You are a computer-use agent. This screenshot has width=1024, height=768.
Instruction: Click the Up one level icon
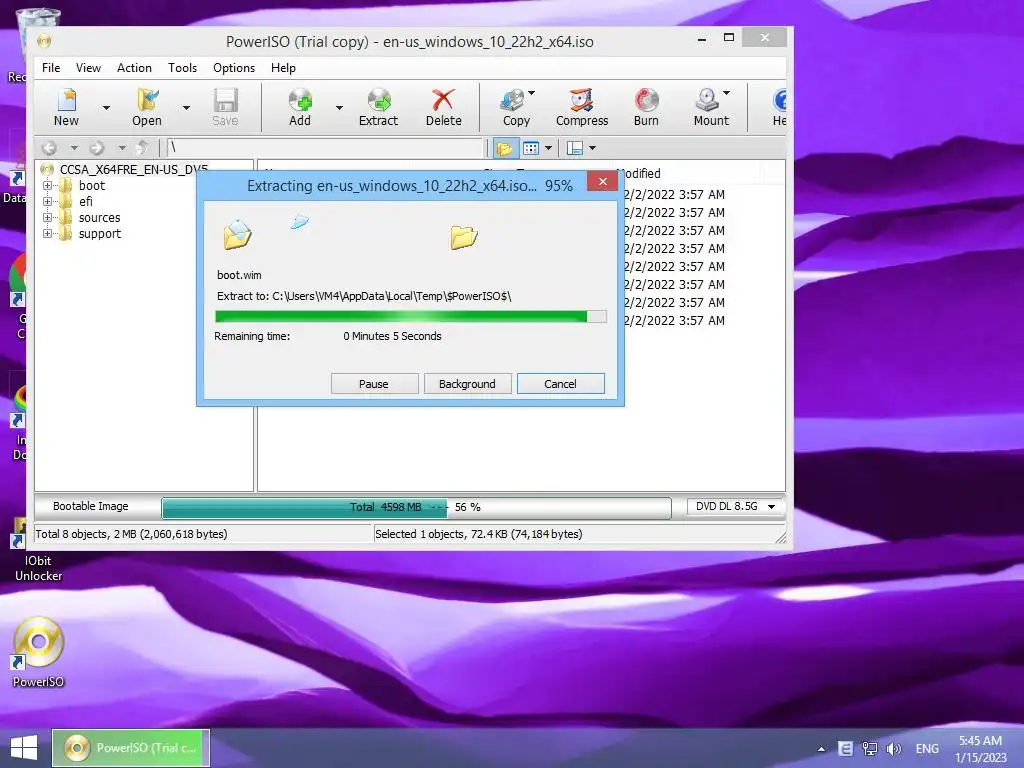[x=142, y=148]
